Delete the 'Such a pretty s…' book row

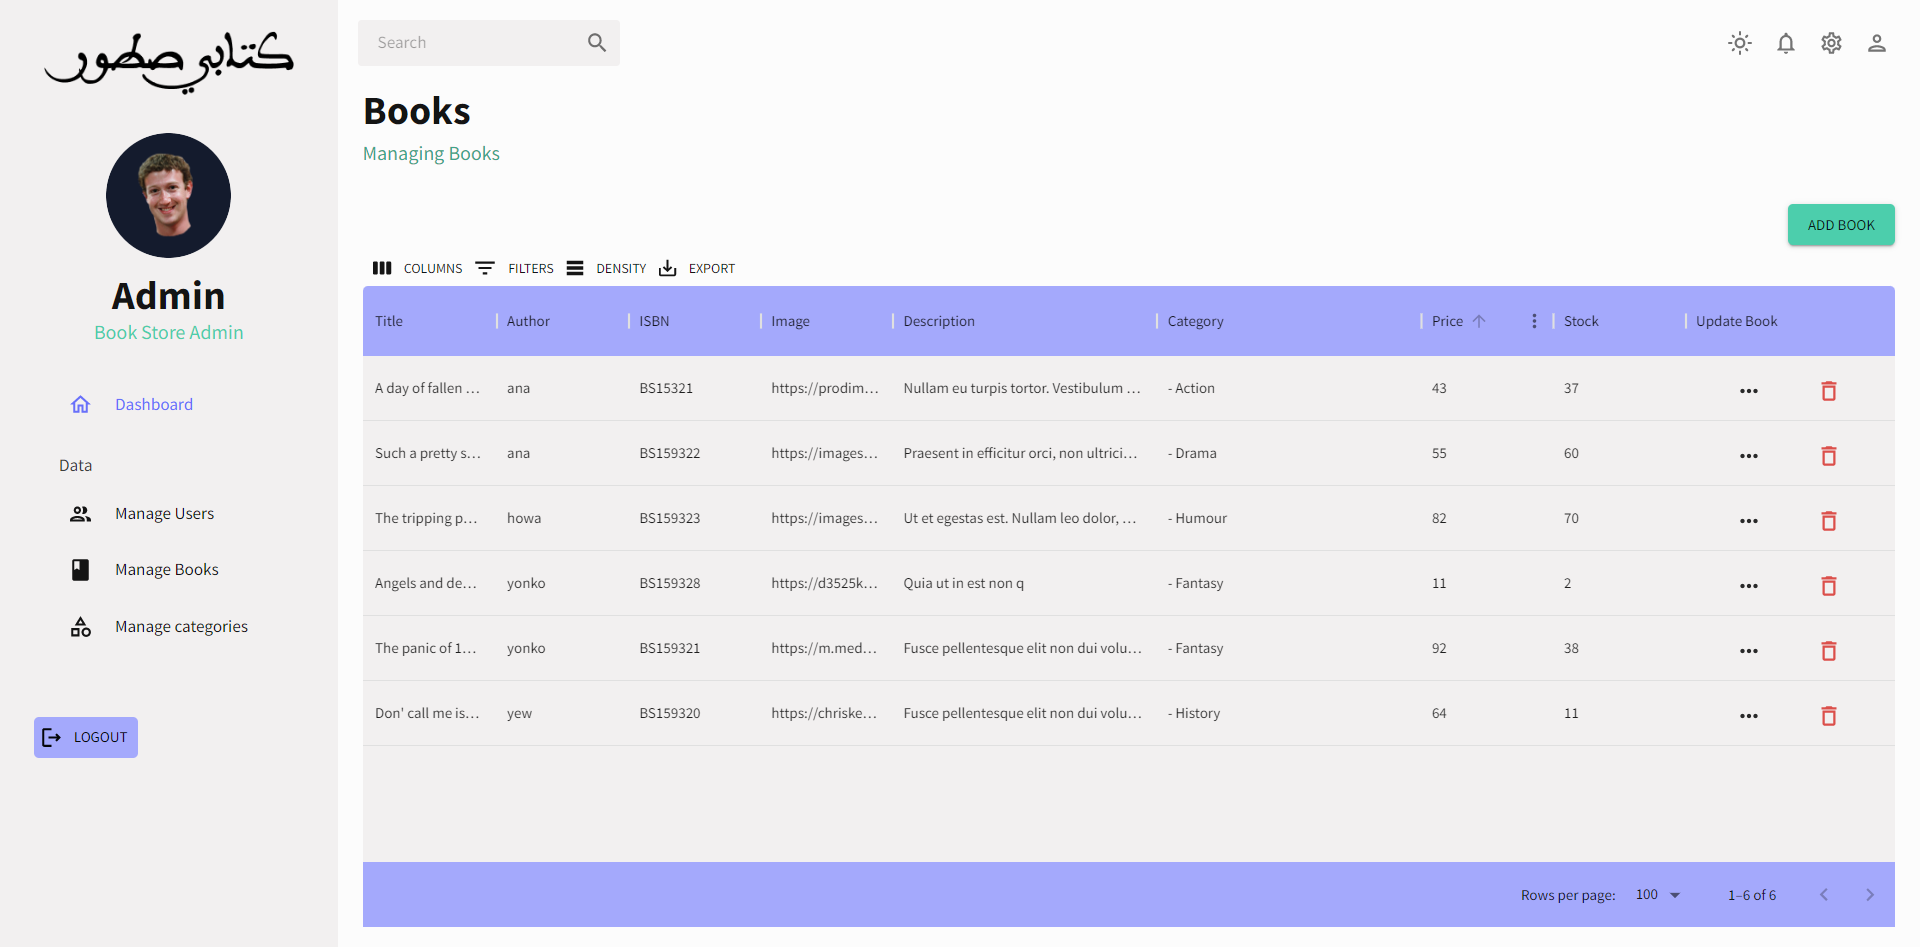1829,456
